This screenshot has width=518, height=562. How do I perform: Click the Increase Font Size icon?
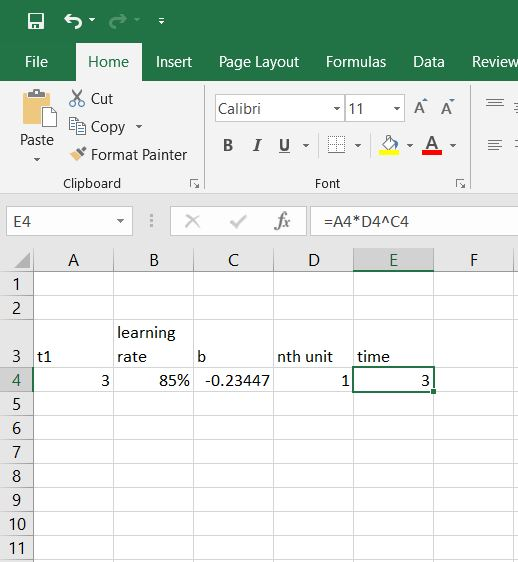click(x=421, y=107)
